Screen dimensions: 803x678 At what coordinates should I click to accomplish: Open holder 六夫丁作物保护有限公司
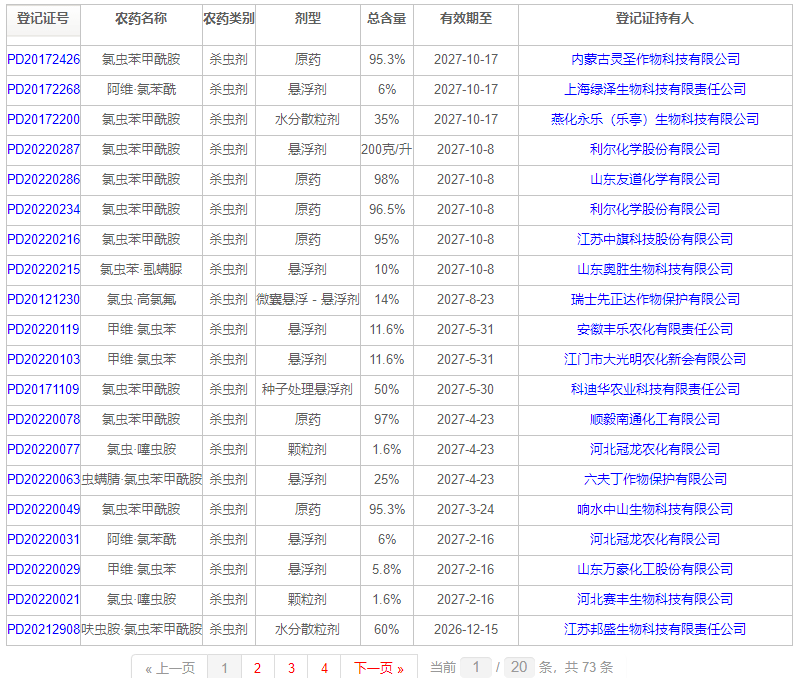click(x=655, y=479)
